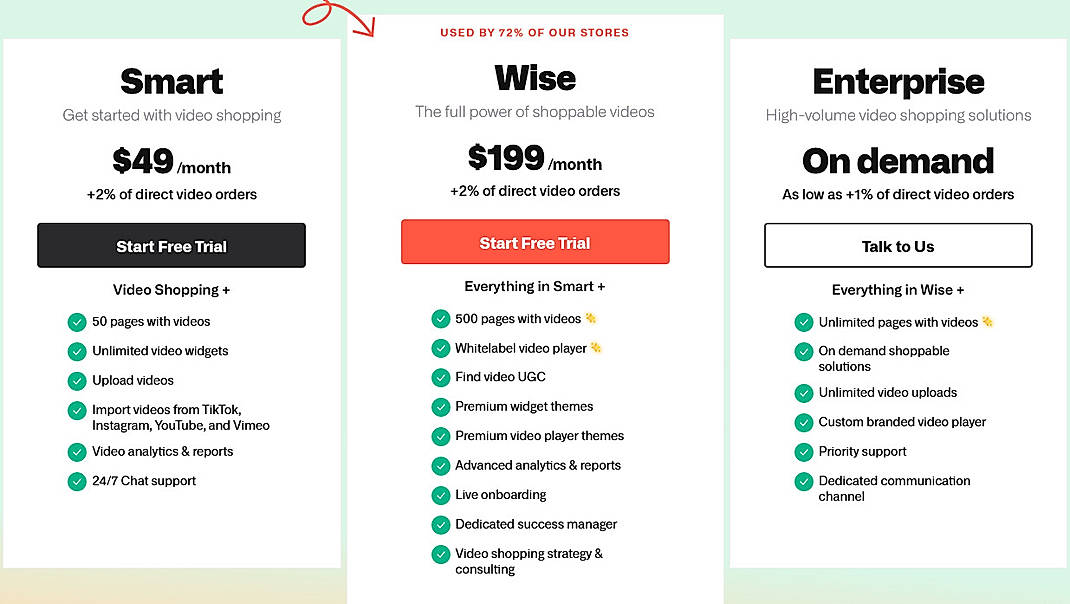Click the checkmark next to Unlimited video widgets
The image size is (1070, 604).
pyautogui.click(x=77, y=351)
